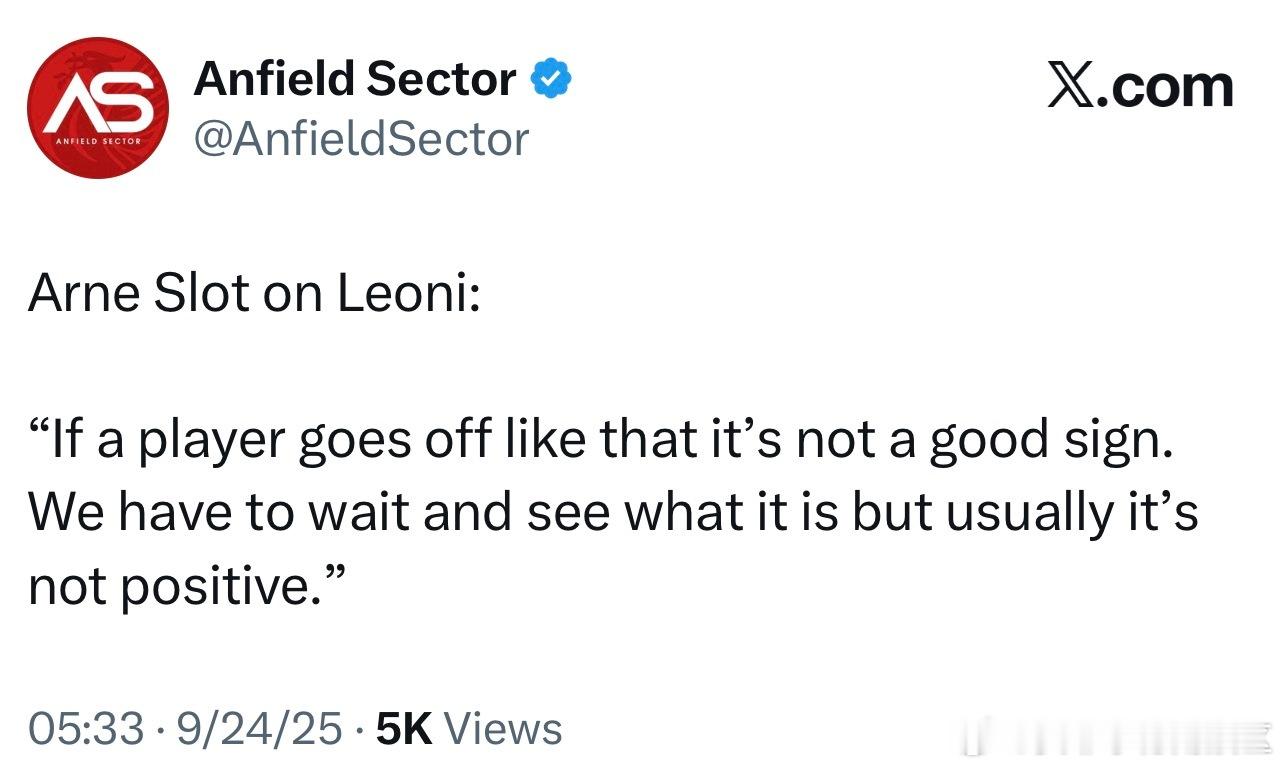
Task: Open the 5K Views count
Action: pyautogui.click(x=469, y=729)
